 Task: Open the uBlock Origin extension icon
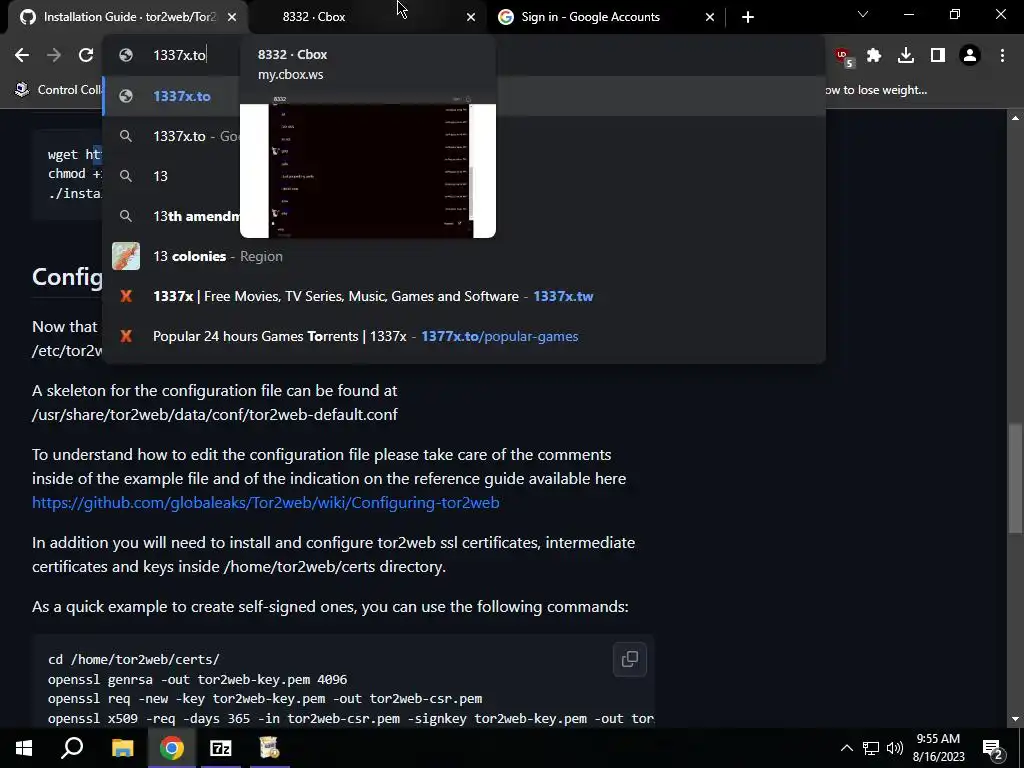(843, 56)
